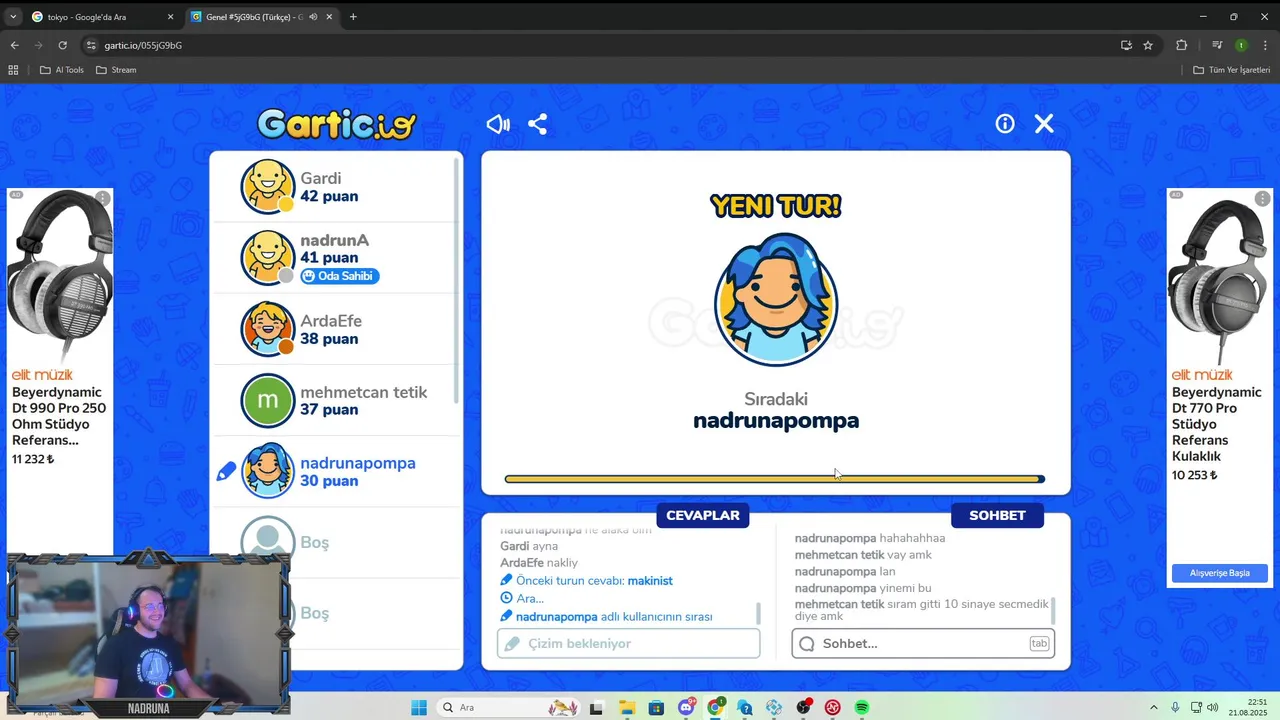Click the answers panel scrollbar

[758, 611]
